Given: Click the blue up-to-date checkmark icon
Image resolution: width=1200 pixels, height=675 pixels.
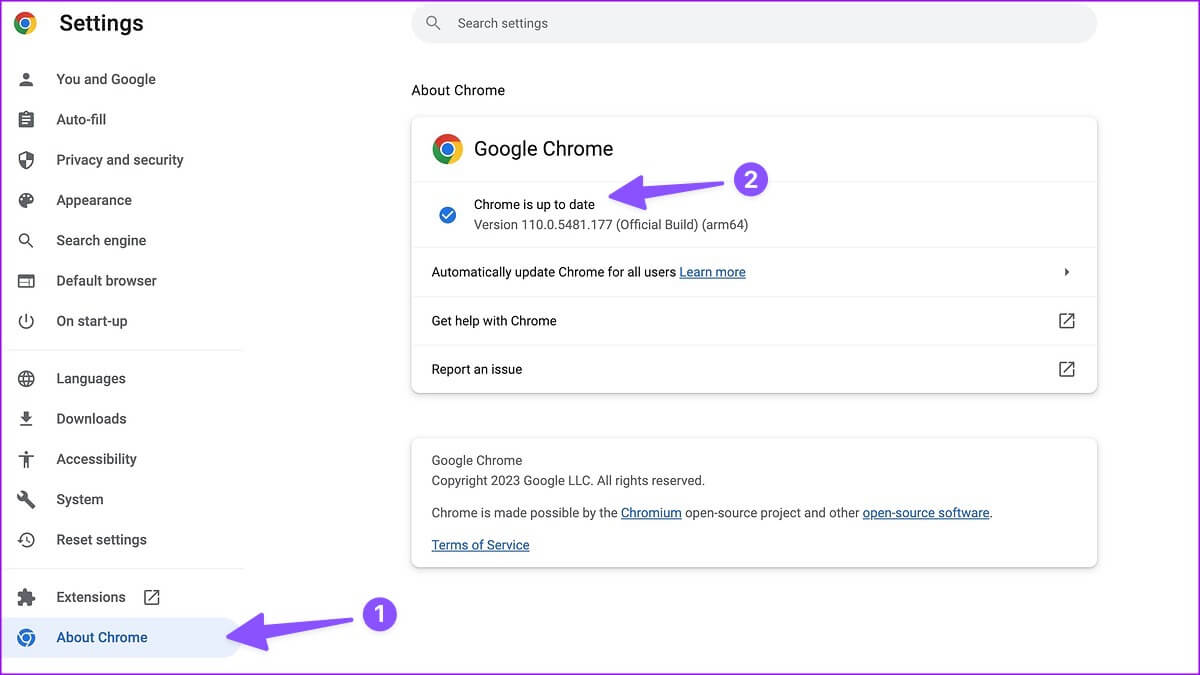Looking at the screenshot, I should point(448,214).
